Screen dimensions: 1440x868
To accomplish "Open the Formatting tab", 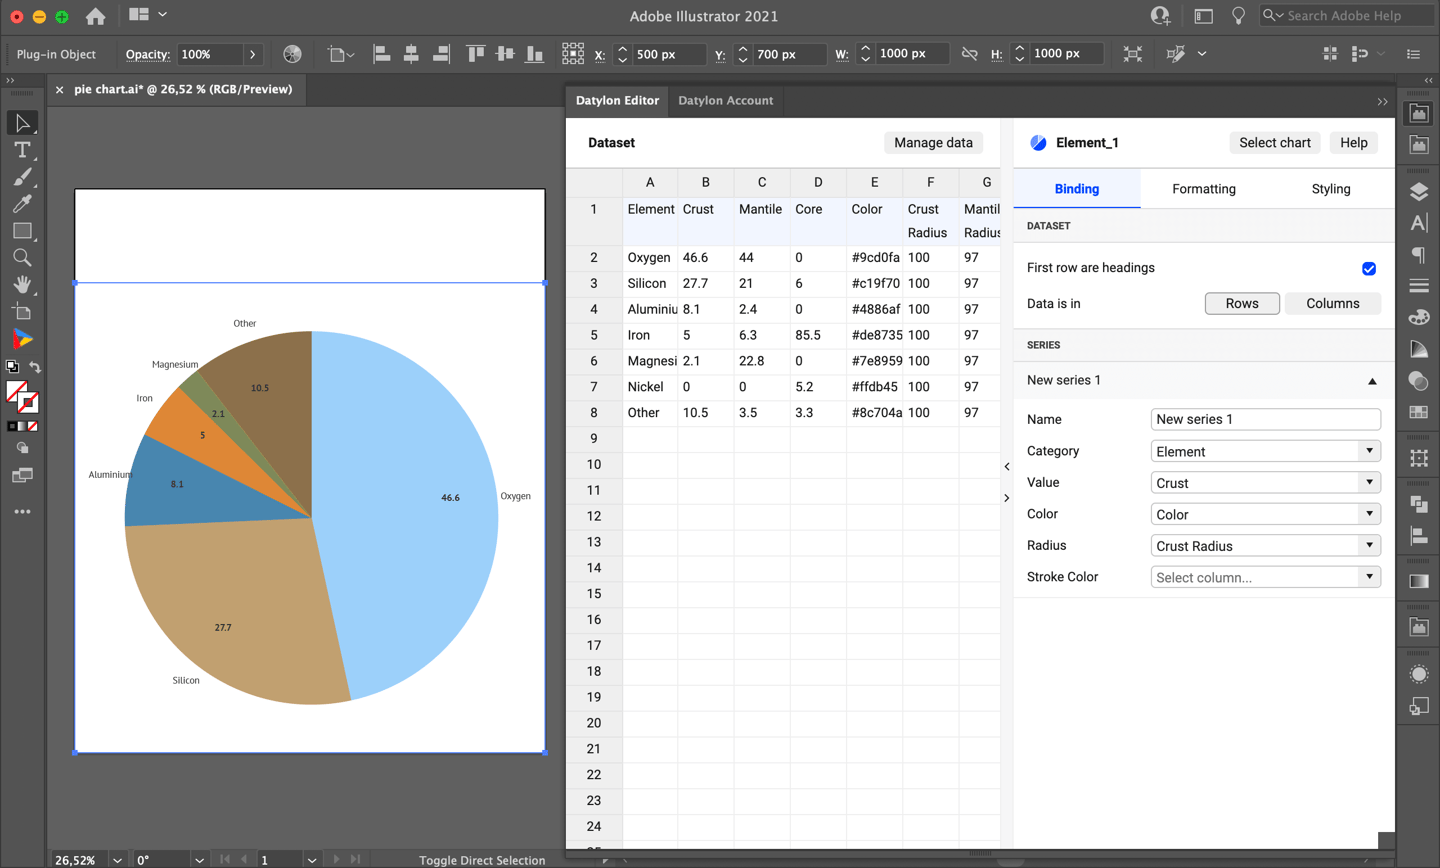I will pos(1204,189).
